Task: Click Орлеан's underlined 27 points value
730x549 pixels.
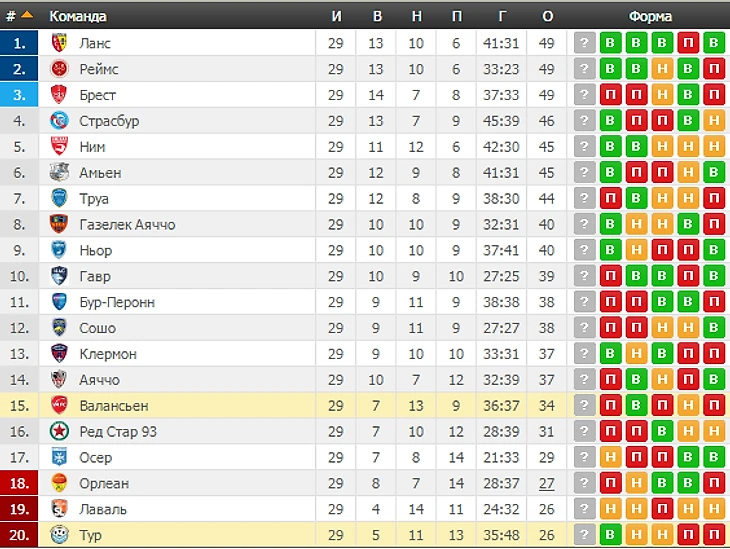Action: 547,483
